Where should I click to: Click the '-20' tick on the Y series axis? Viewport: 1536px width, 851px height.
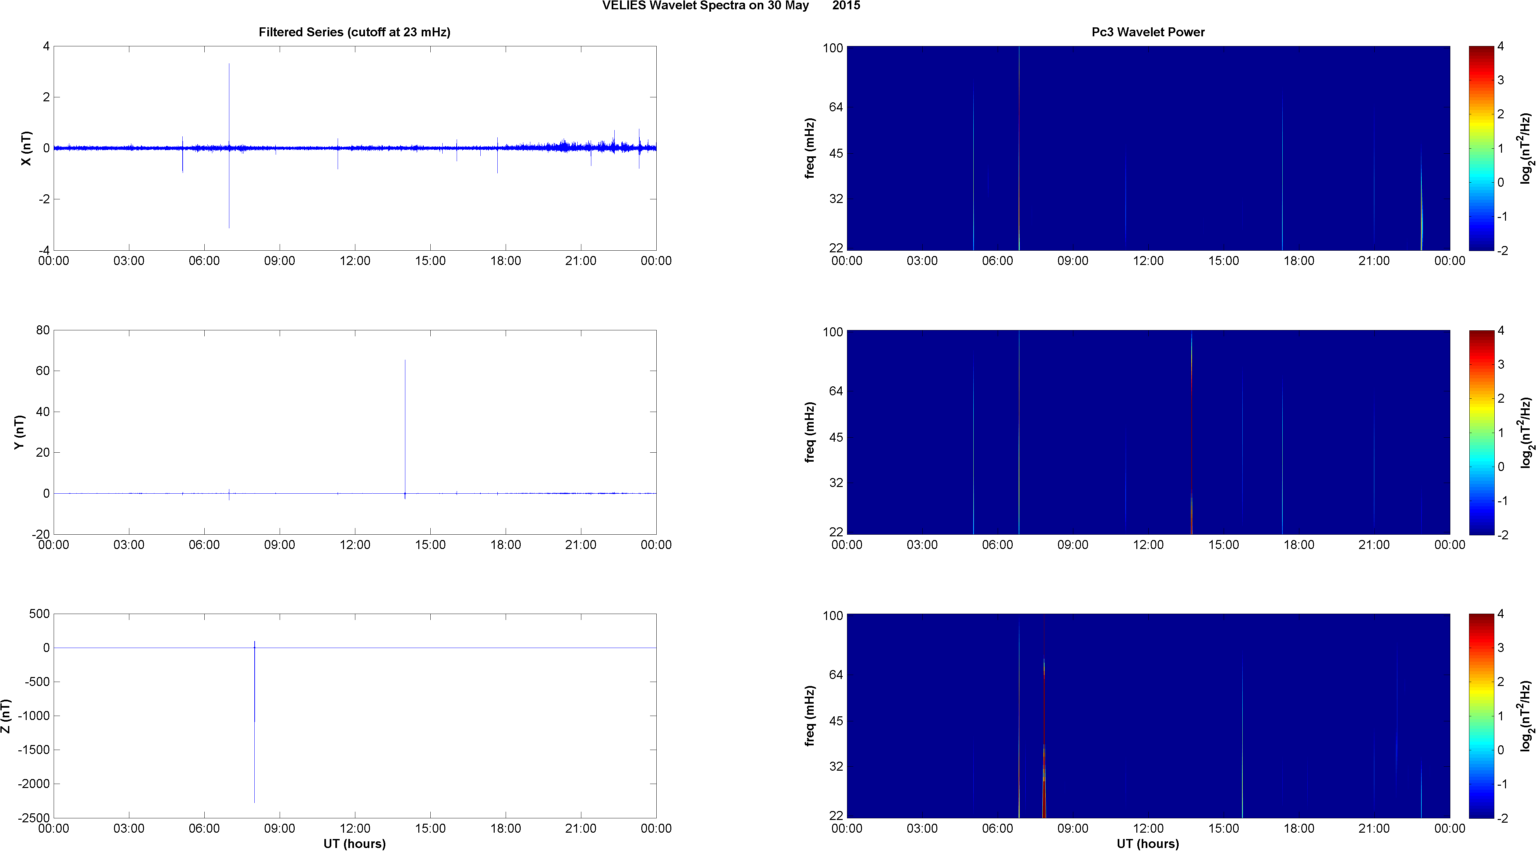(x=40, y=535)
